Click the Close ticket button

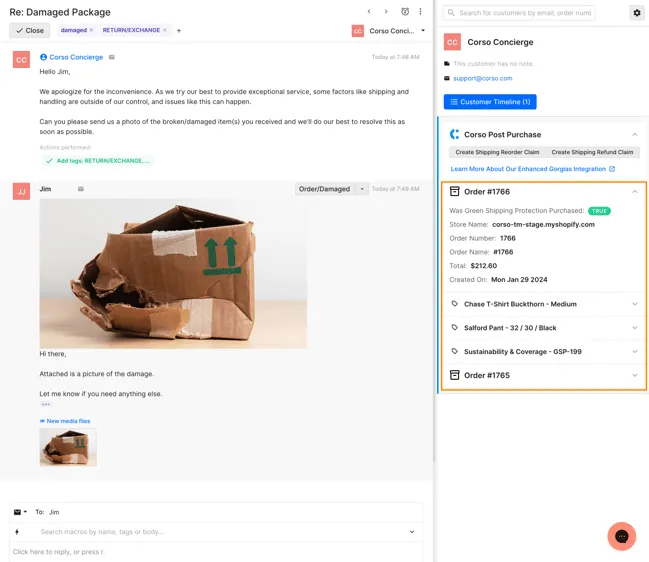click(30, 31)
